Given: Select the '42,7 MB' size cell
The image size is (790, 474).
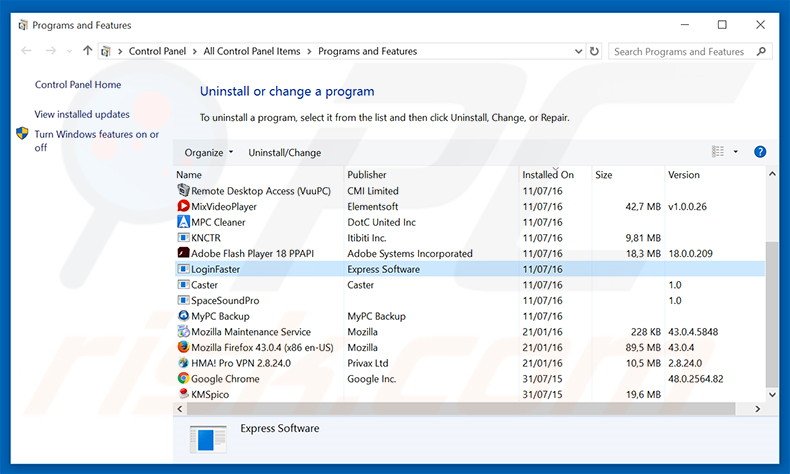Looking at the screenshot, I should (643, 207).
